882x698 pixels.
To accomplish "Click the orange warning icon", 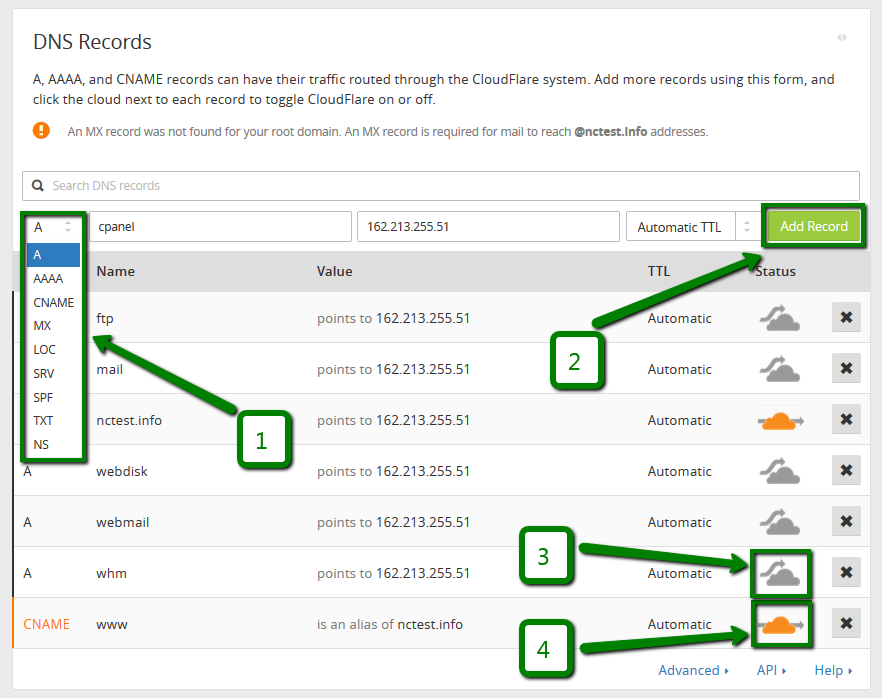I will point(41,130).
